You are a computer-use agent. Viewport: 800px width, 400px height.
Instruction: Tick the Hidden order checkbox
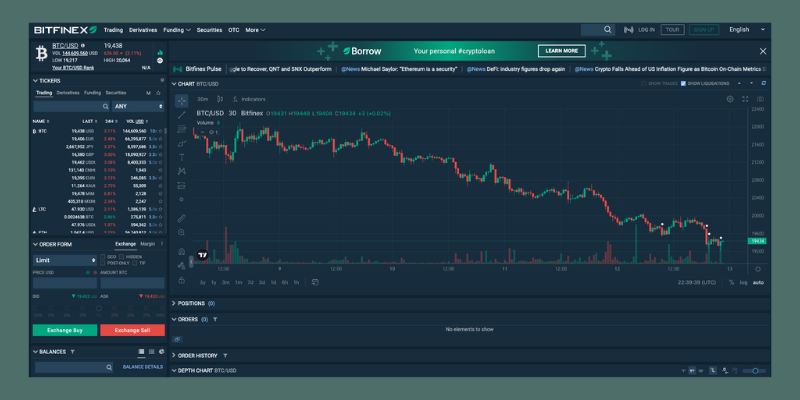(x=121, y=256)
